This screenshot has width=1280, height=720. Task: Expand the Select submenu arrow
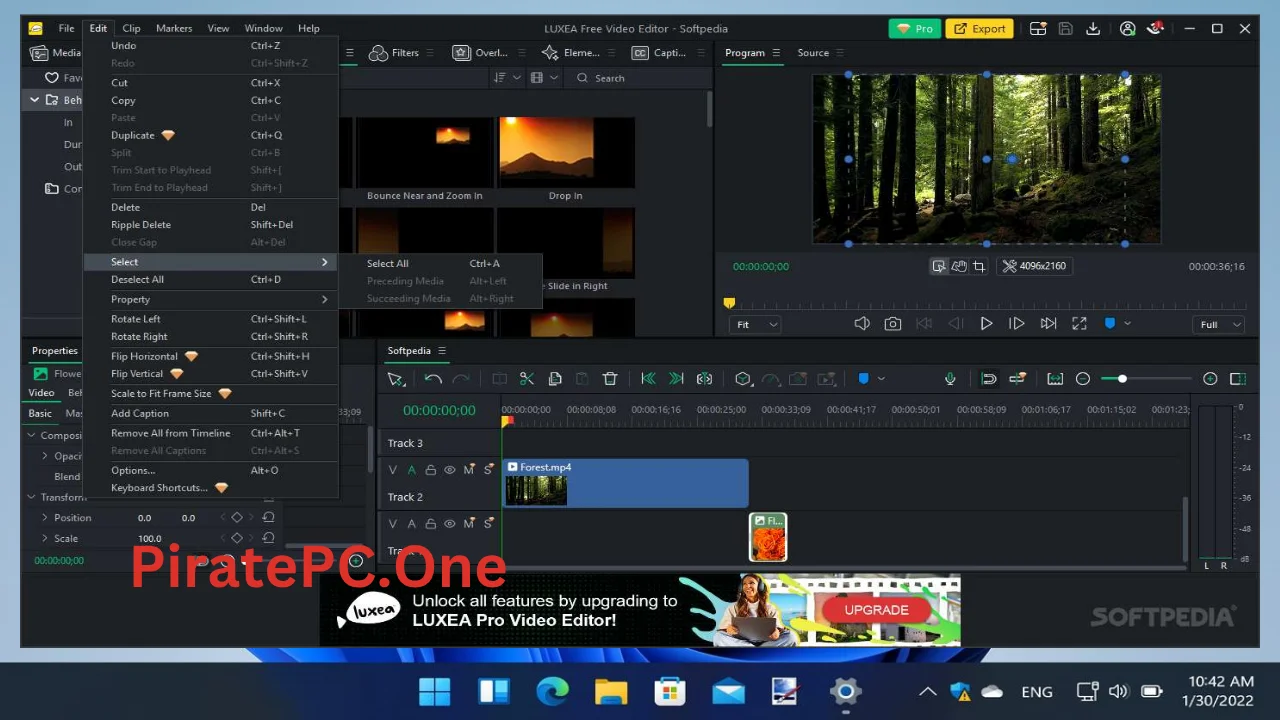(x=324, y=262)
